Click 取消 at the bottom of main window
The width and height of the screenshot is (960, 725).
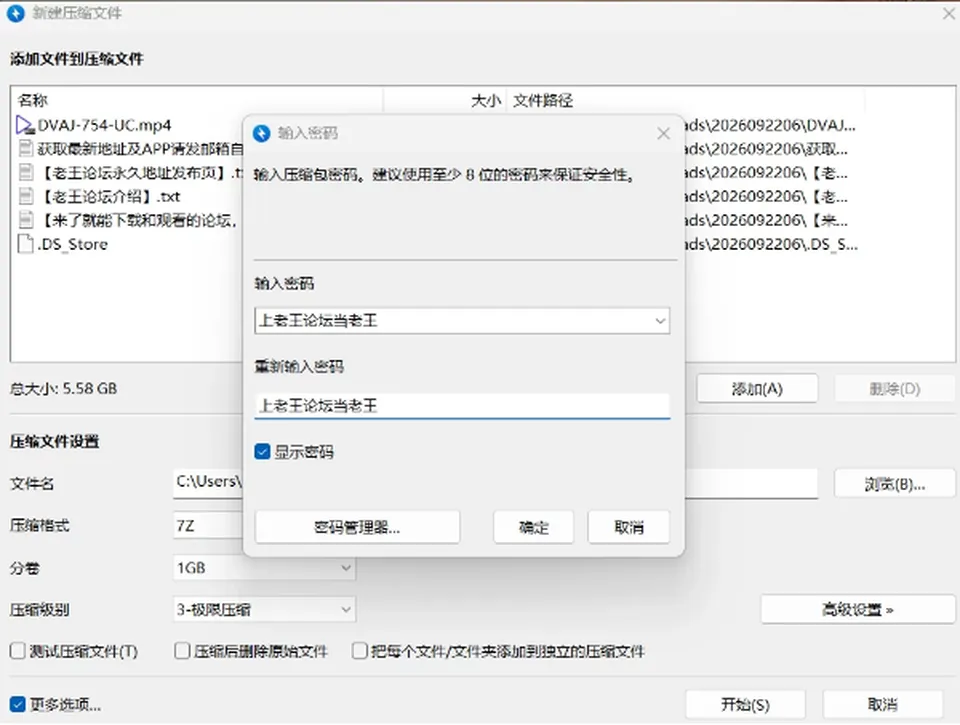(x=883, y=705)
